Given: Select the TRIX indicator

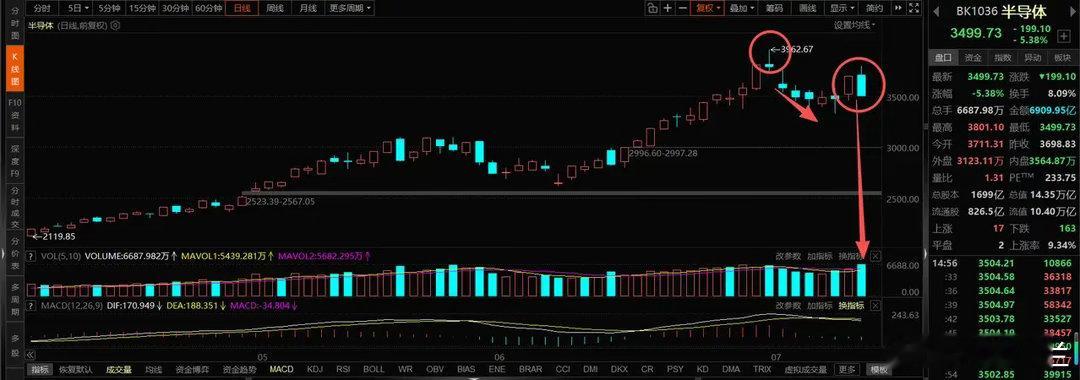Looking at the screenshot, I should pyautogui.click(x=762, y=370).
